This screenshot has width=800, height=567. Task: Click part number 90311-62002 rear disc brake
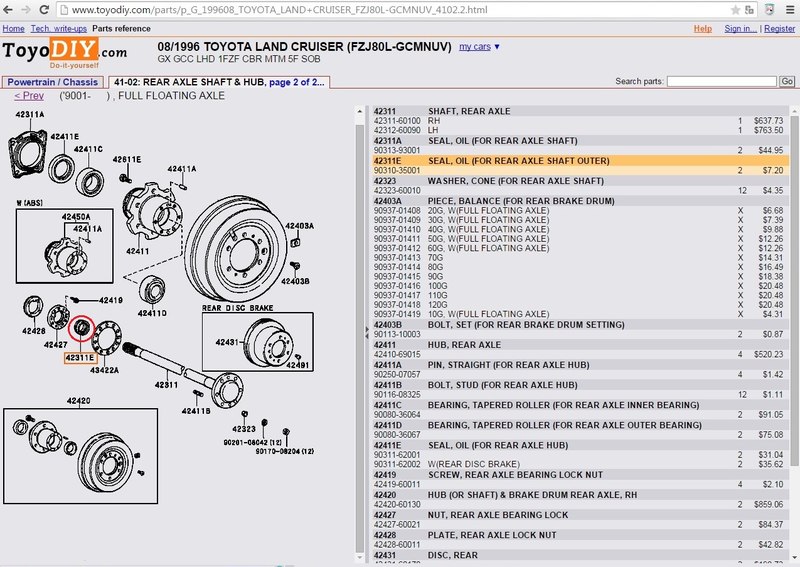point(397,464)
